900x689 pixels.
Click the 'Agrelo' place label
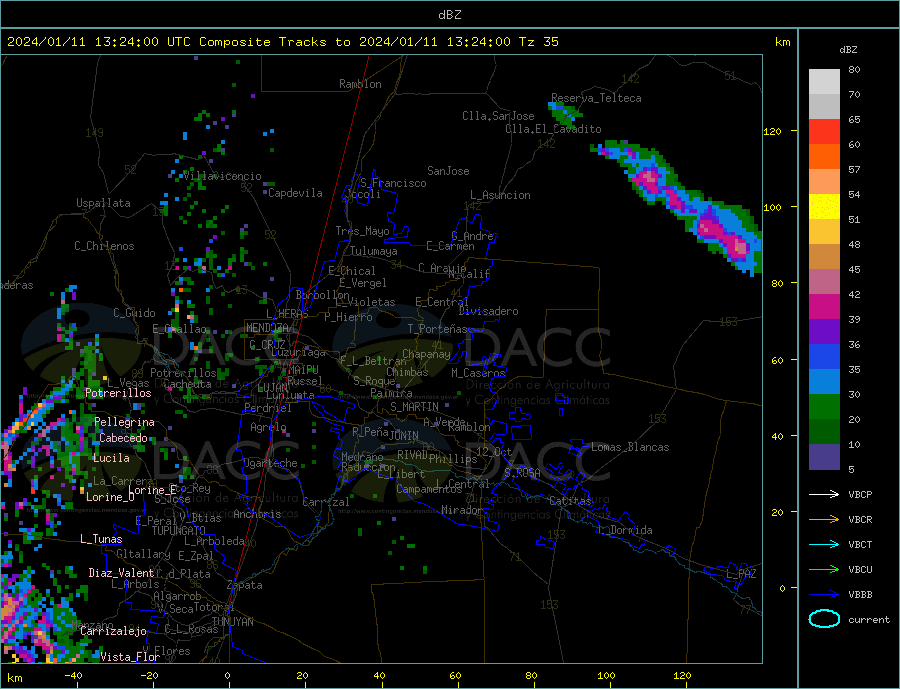tap(268, 427)
